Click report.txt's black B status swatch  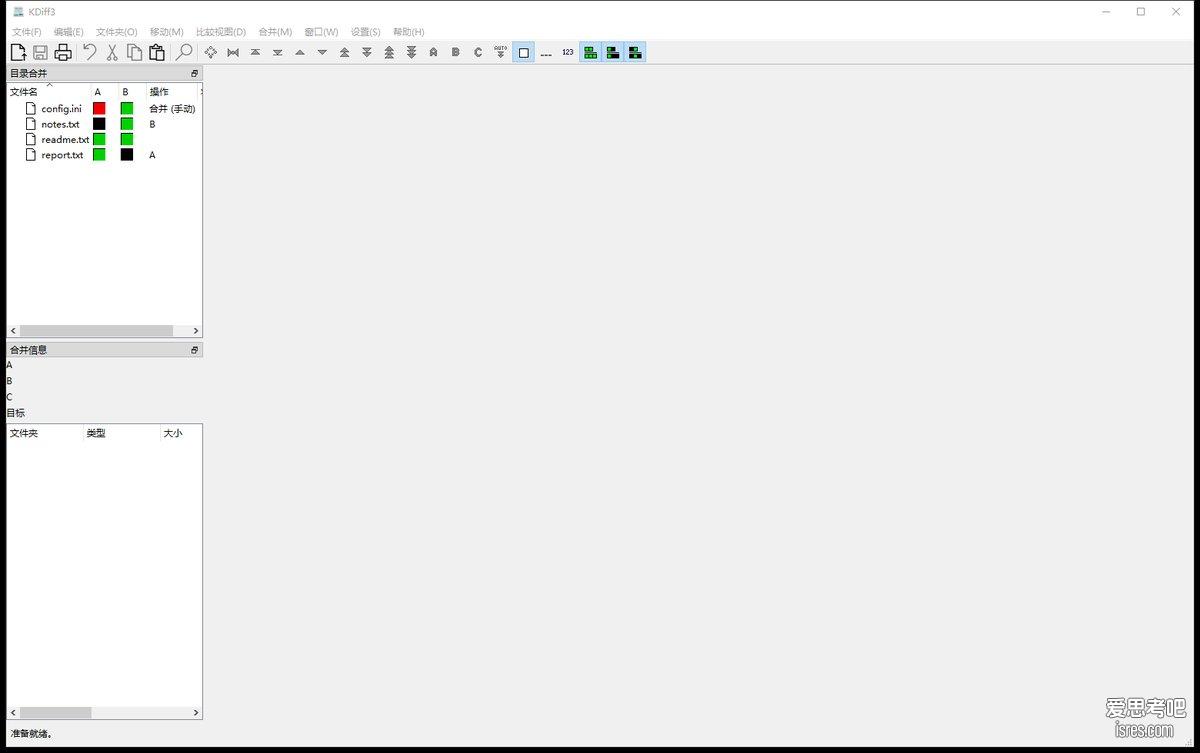[127, 155]
